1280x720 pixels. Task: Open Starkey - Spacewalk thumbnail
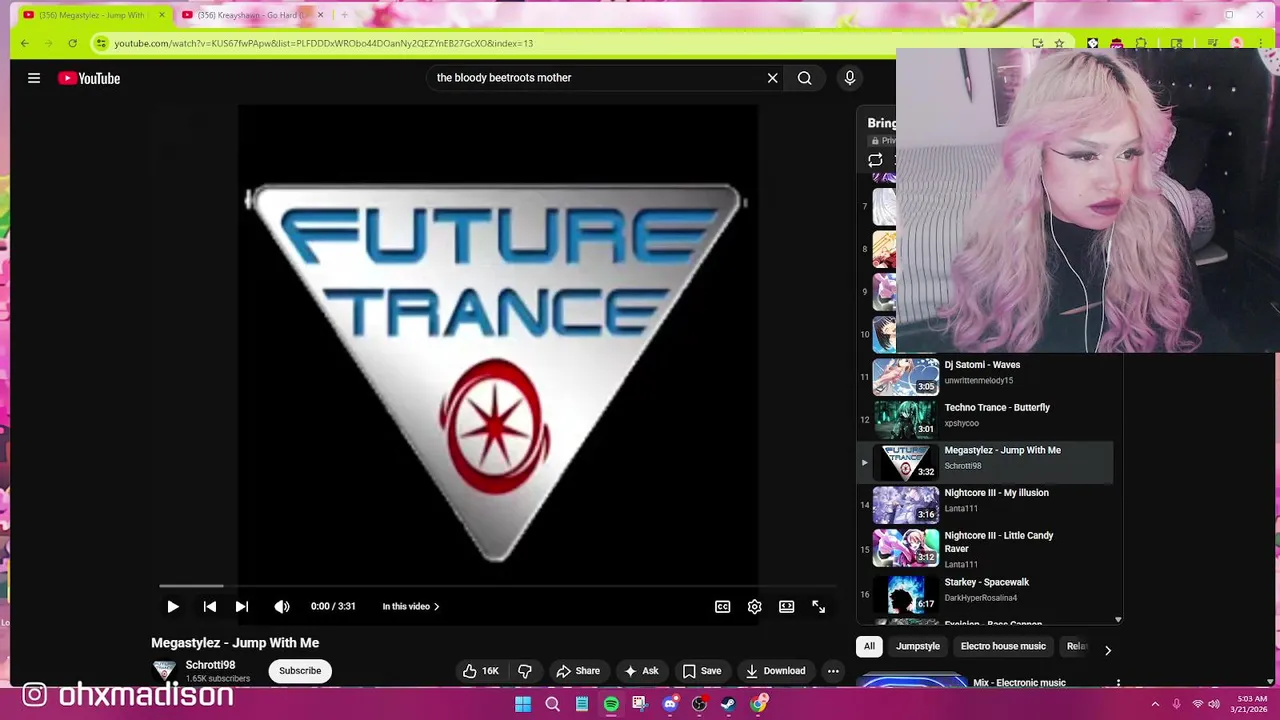pyautogui.click(x=906, y=594)
